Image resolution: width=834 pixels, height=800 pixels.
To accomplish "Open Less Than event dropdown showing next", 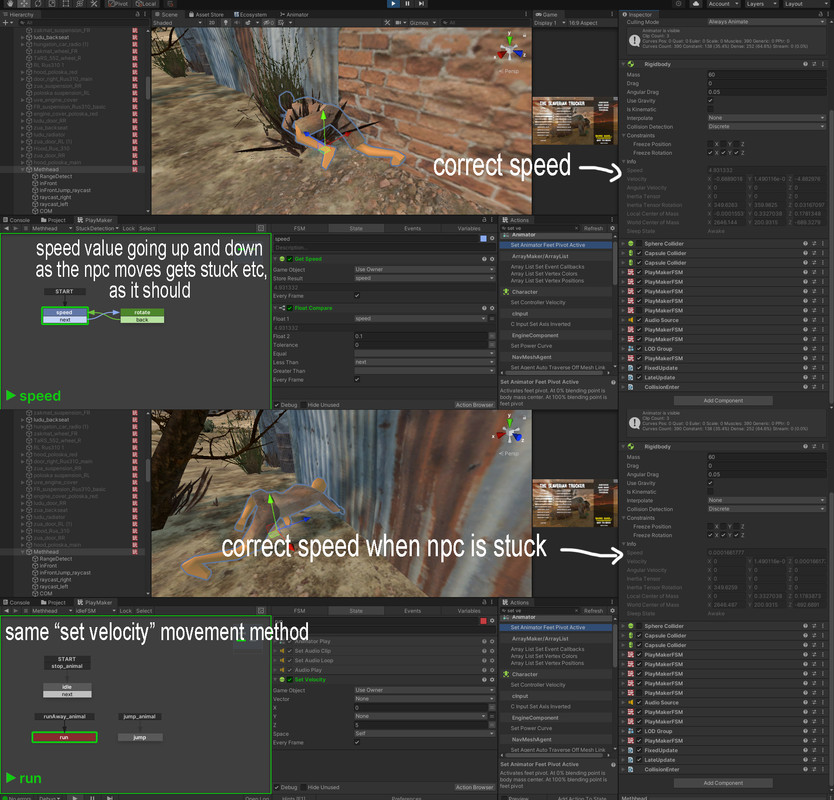I will pos(424,362).
